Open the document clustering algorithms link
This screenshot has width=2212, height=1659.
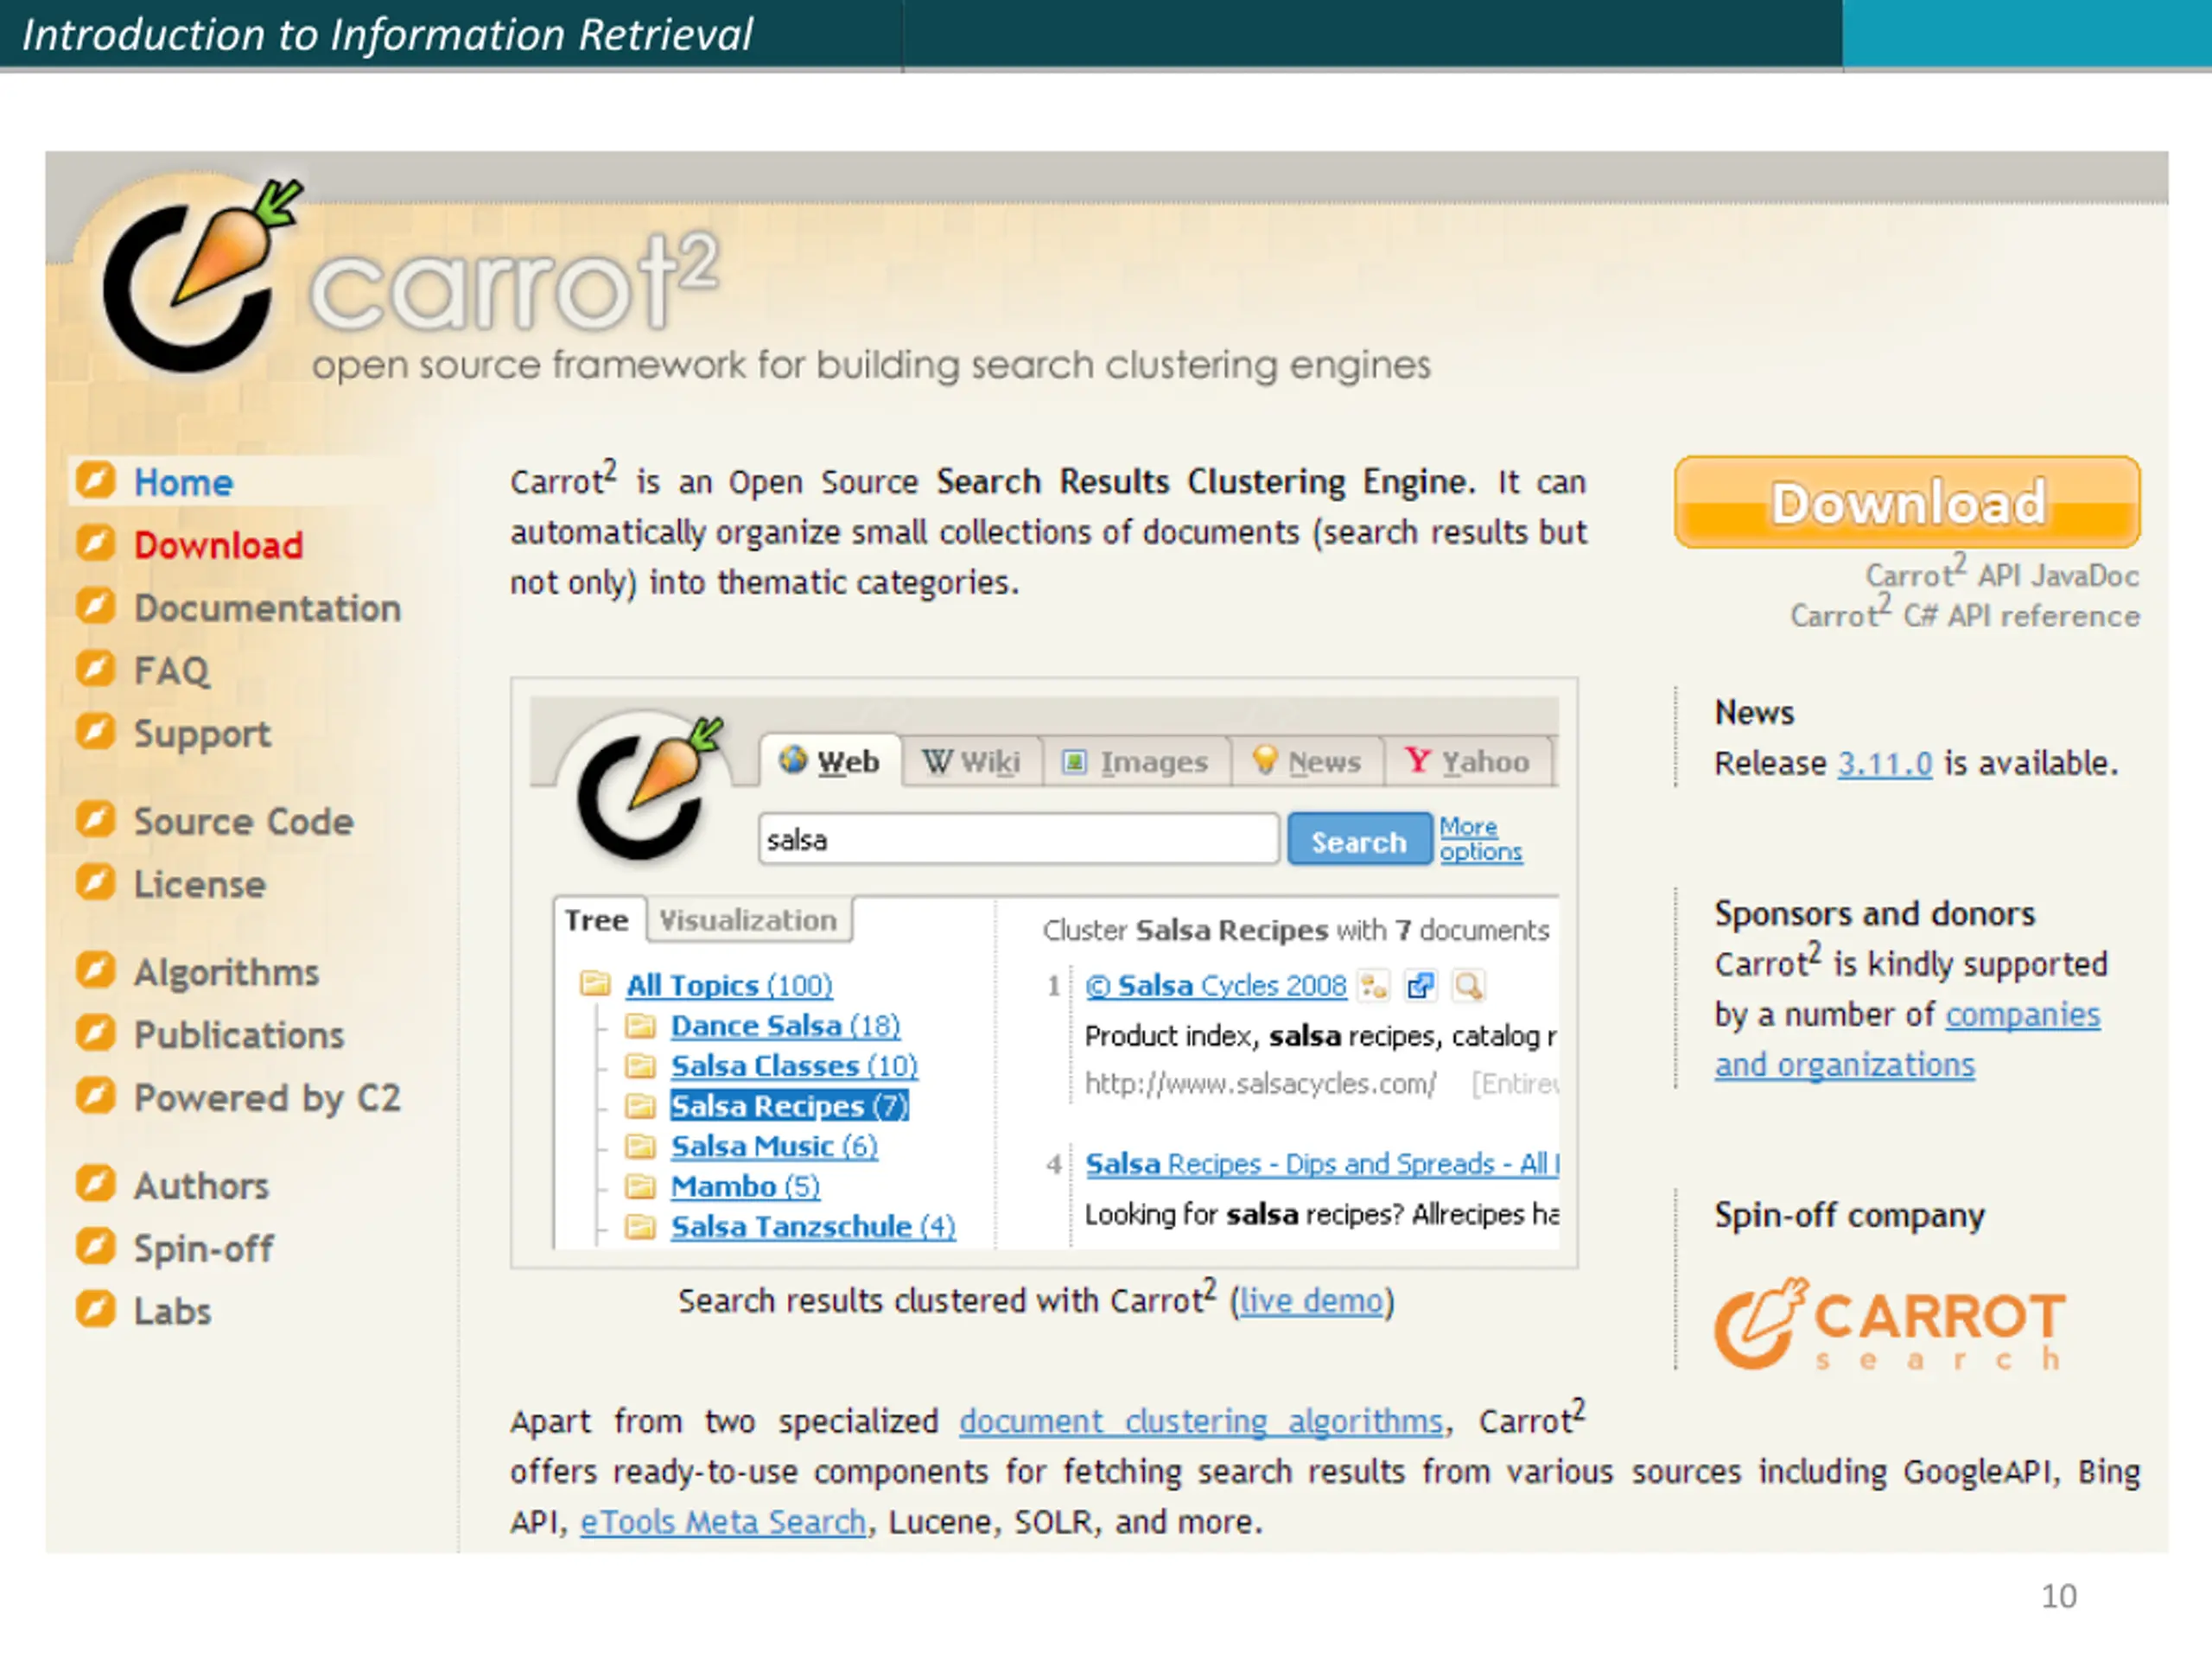[1201, 1421]
